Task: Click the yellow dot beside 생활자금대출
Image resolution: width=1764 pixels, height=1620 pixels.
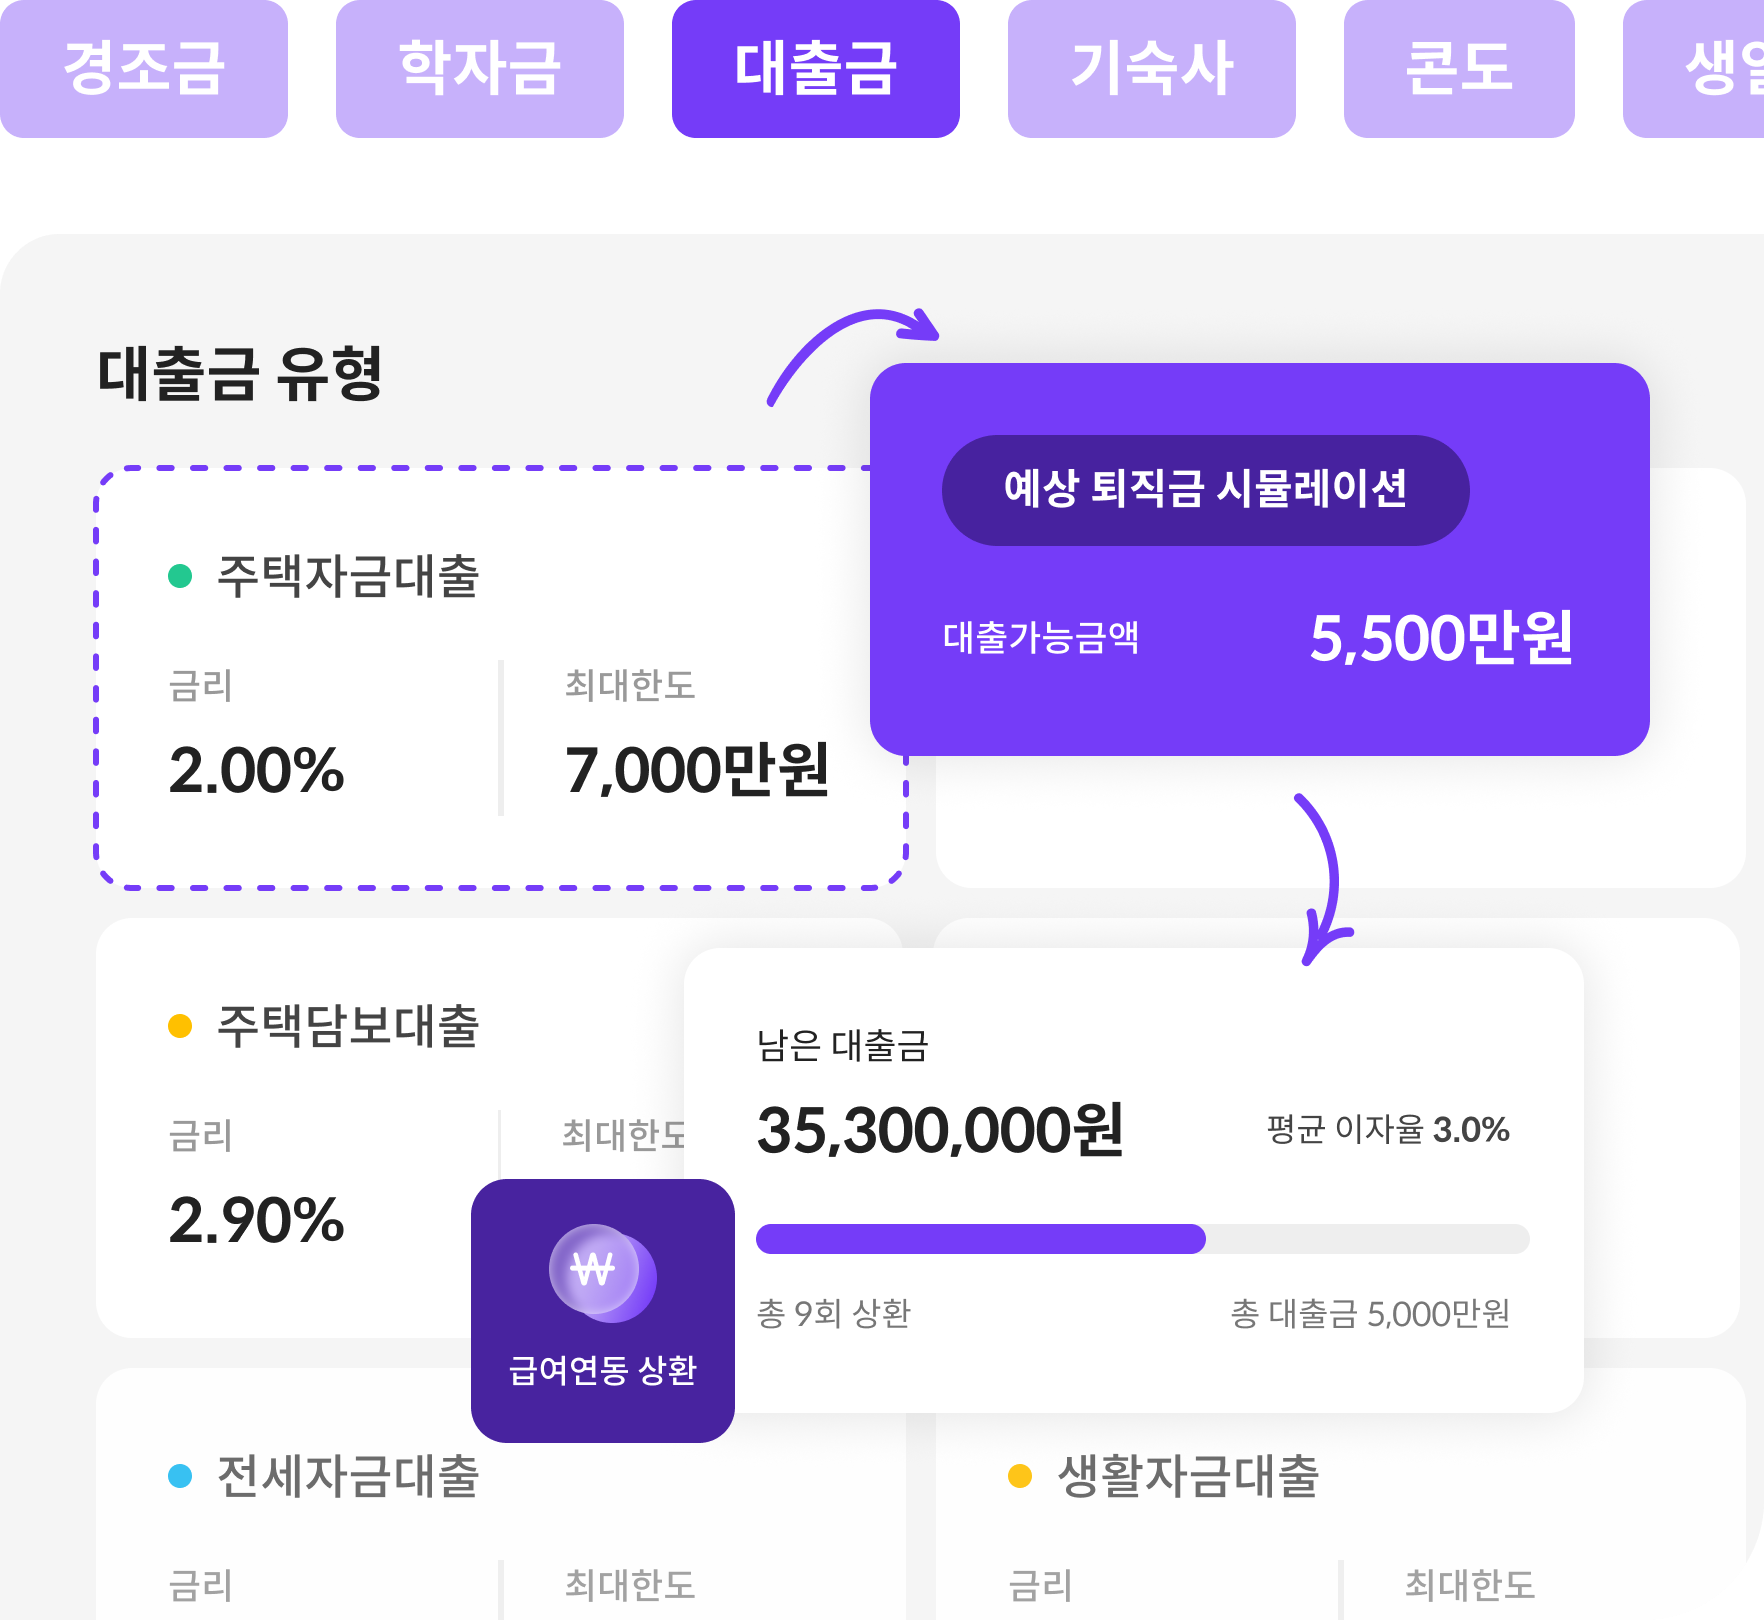Action: [1020, 1476]
